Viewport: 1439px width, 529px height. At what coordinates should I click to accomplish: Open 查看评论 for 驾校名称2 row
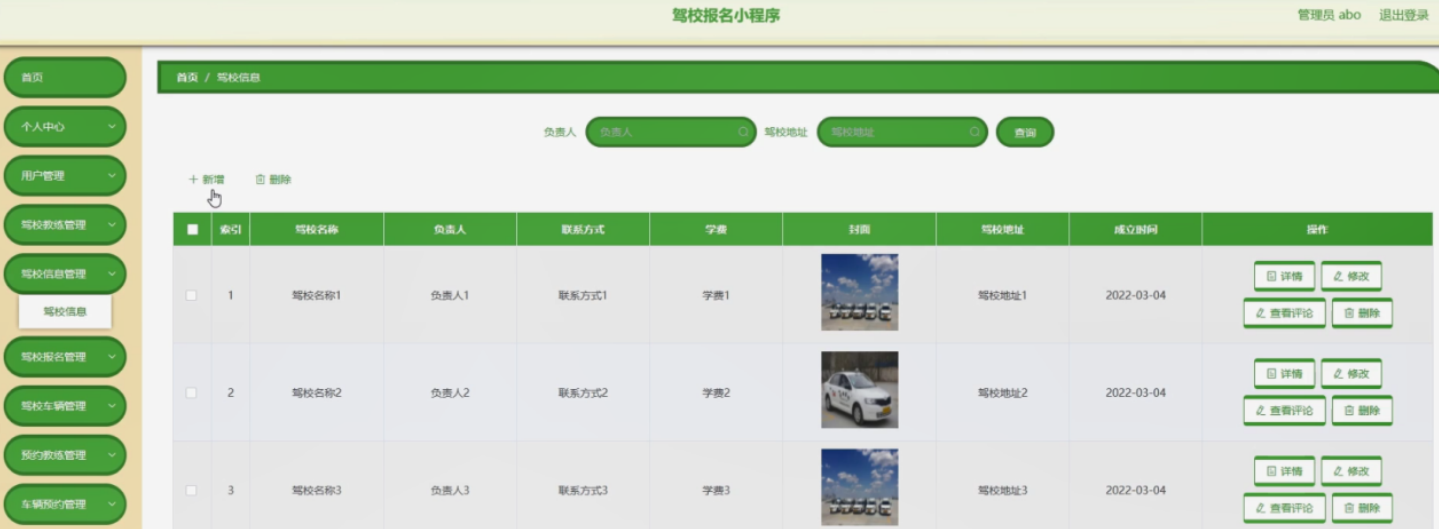(x=1284, y=410)
